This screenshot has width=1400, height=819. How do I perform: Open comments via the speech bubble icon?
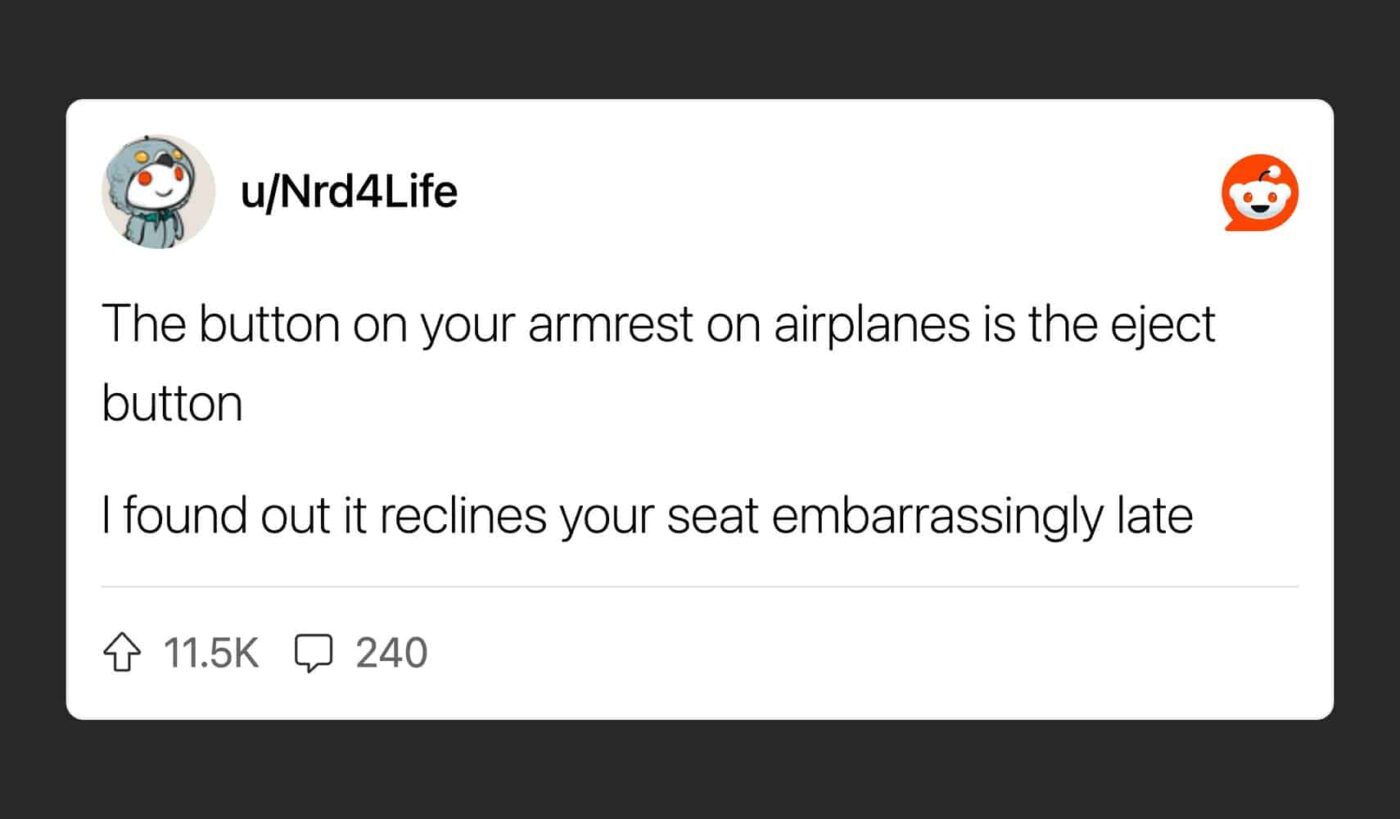pyautogui.click(x=313, y=654)
